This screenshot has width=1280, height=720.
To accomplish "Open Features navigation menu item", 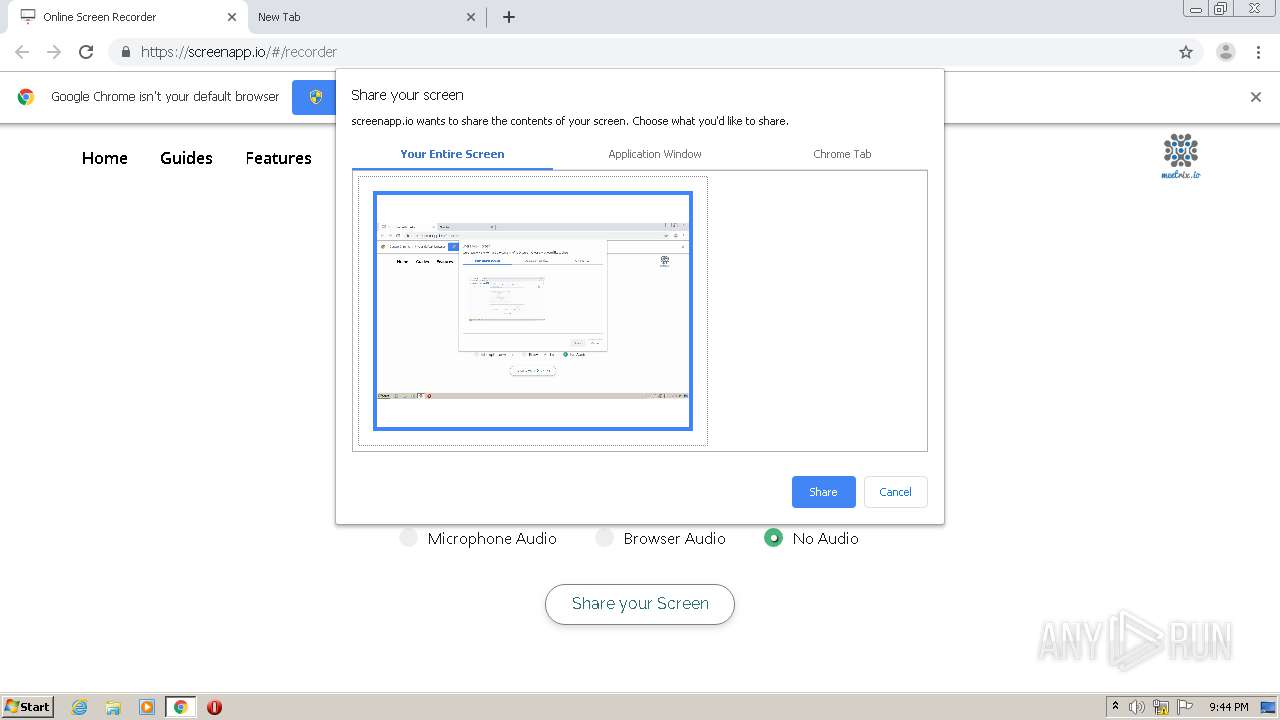I will click(278, 158).
